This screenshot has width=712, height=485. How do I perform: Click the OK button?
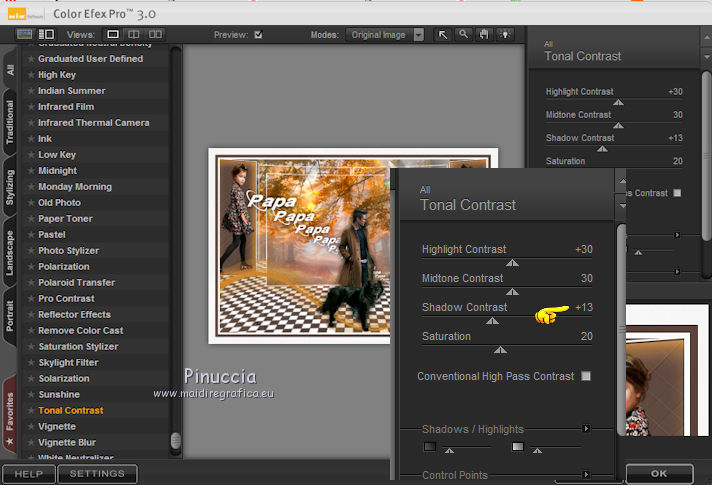click(659, 473)
